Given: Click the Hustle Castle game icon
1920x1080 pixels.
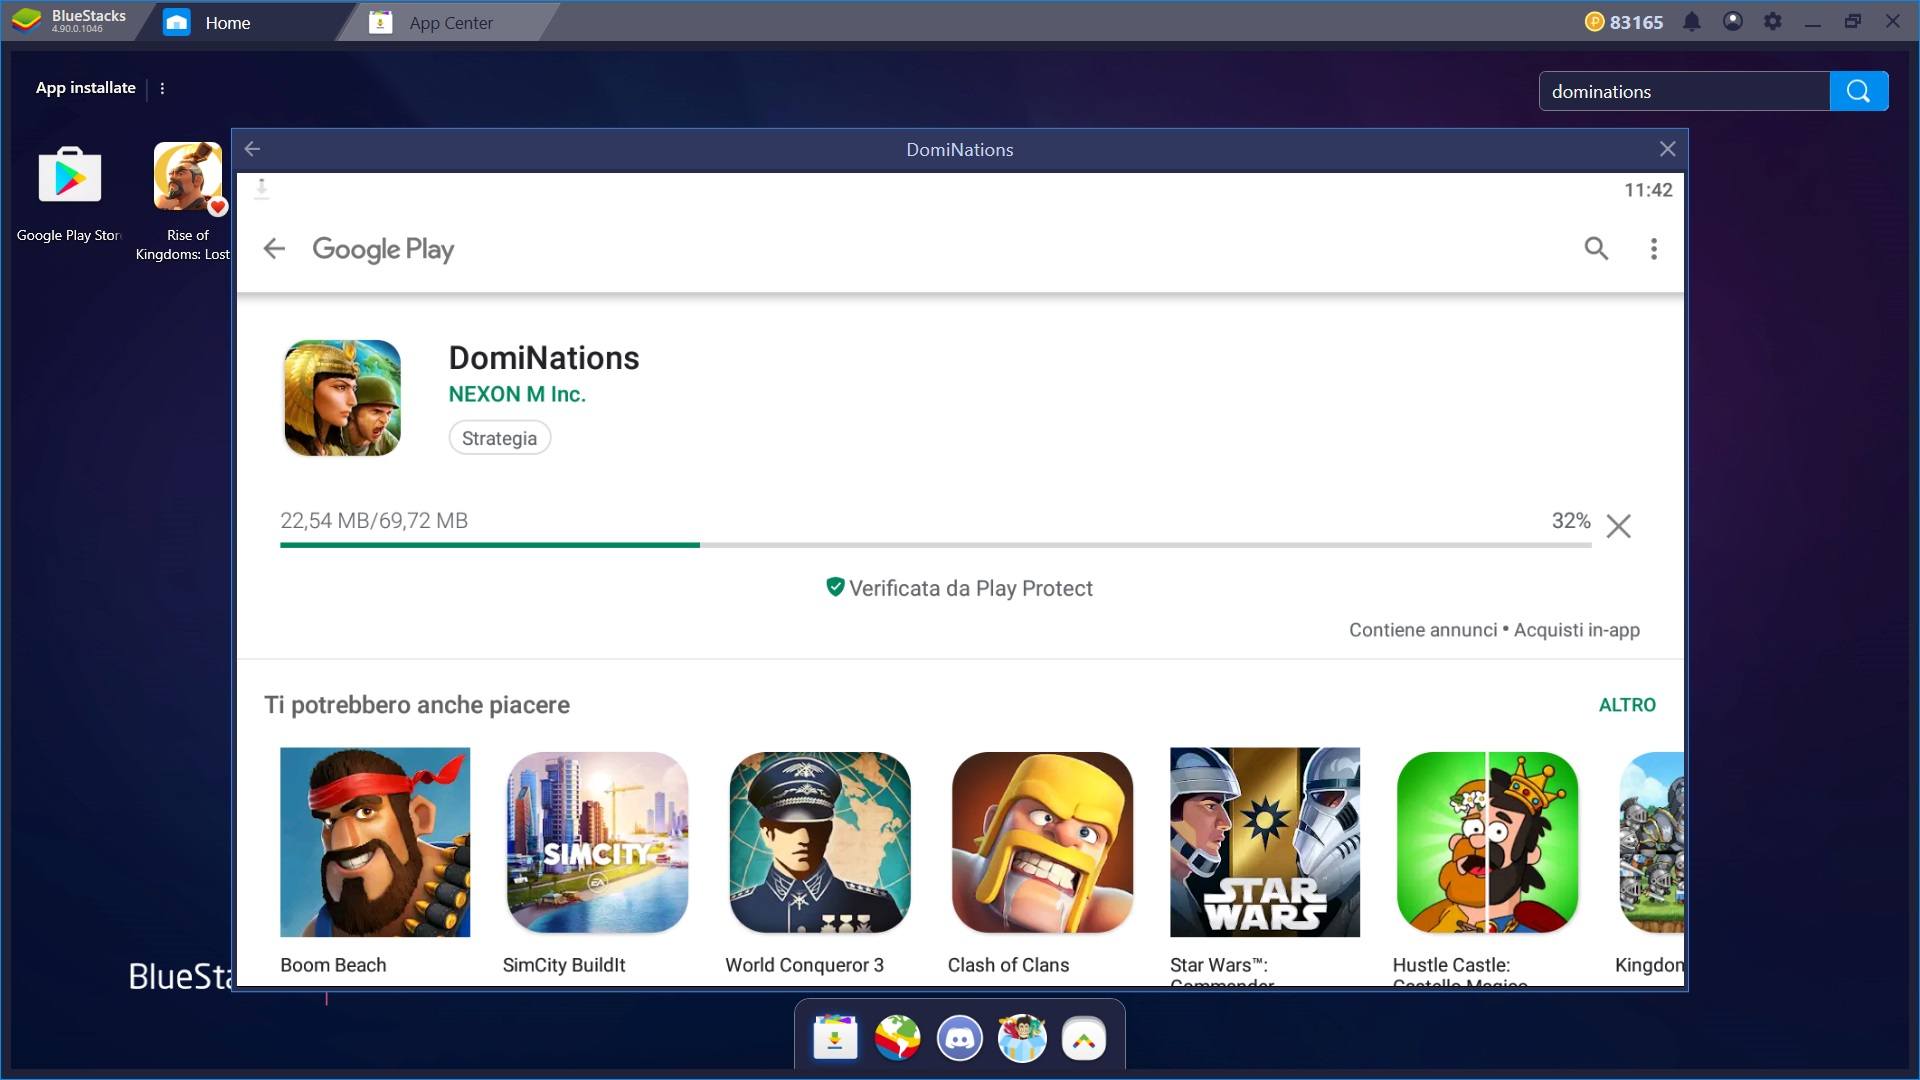Looking at the screenshot, I should tap(1487, 841).
